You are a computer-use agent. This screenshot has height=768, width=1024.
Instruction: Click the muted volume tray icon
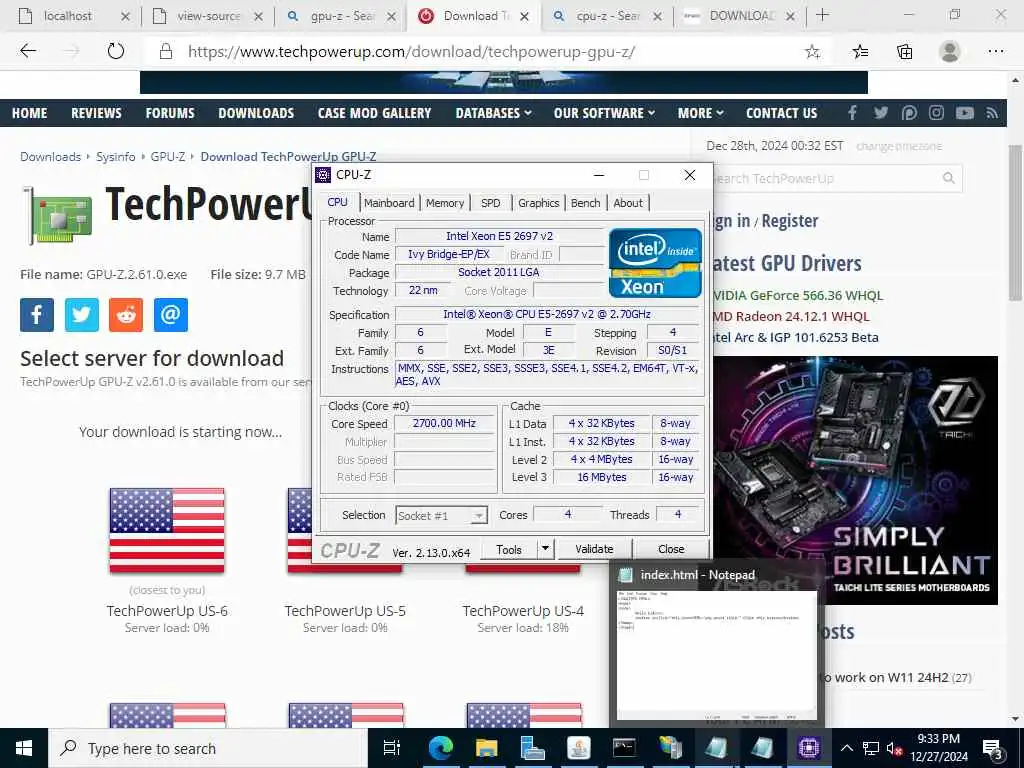894,748
